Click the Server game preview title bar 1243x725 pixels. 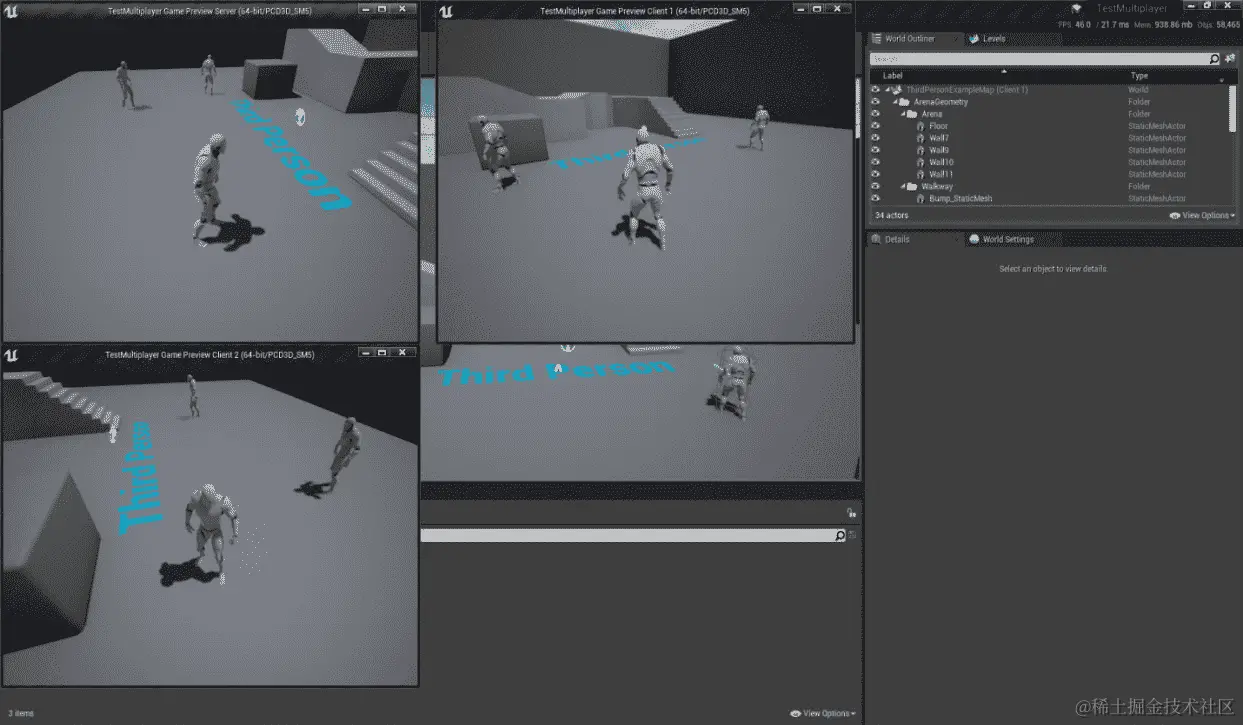(209, 10)
